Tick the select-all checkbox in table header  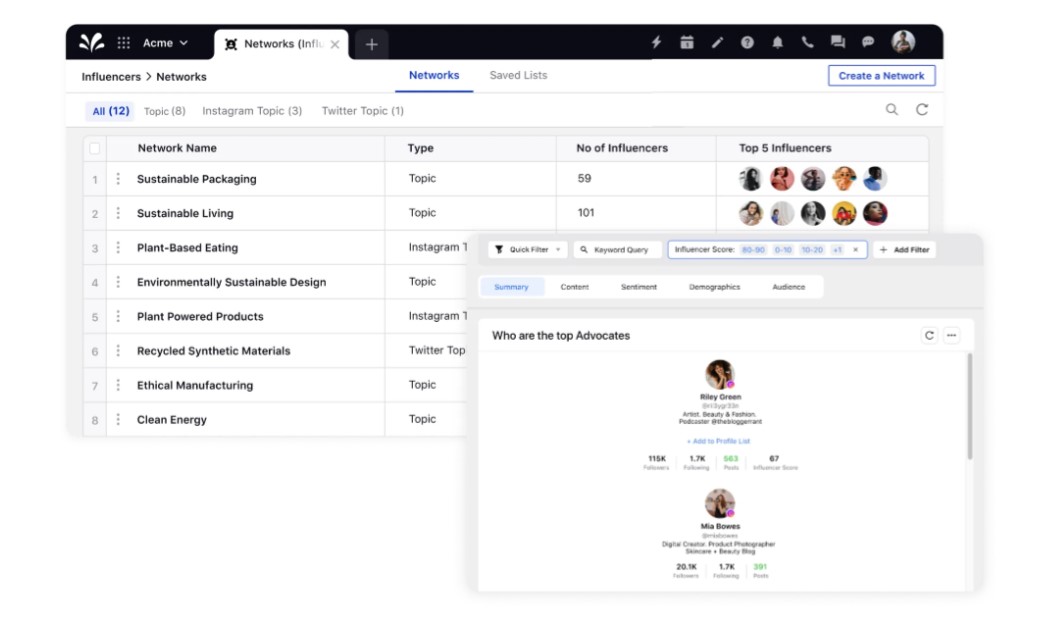95,148
